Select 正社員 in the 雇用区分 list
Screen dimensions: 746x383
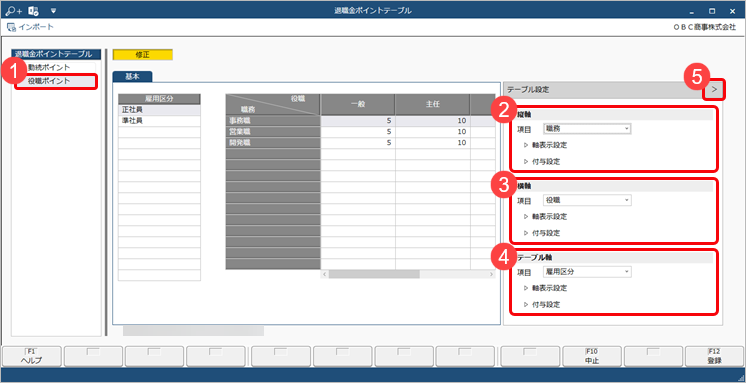coord(159,110)
